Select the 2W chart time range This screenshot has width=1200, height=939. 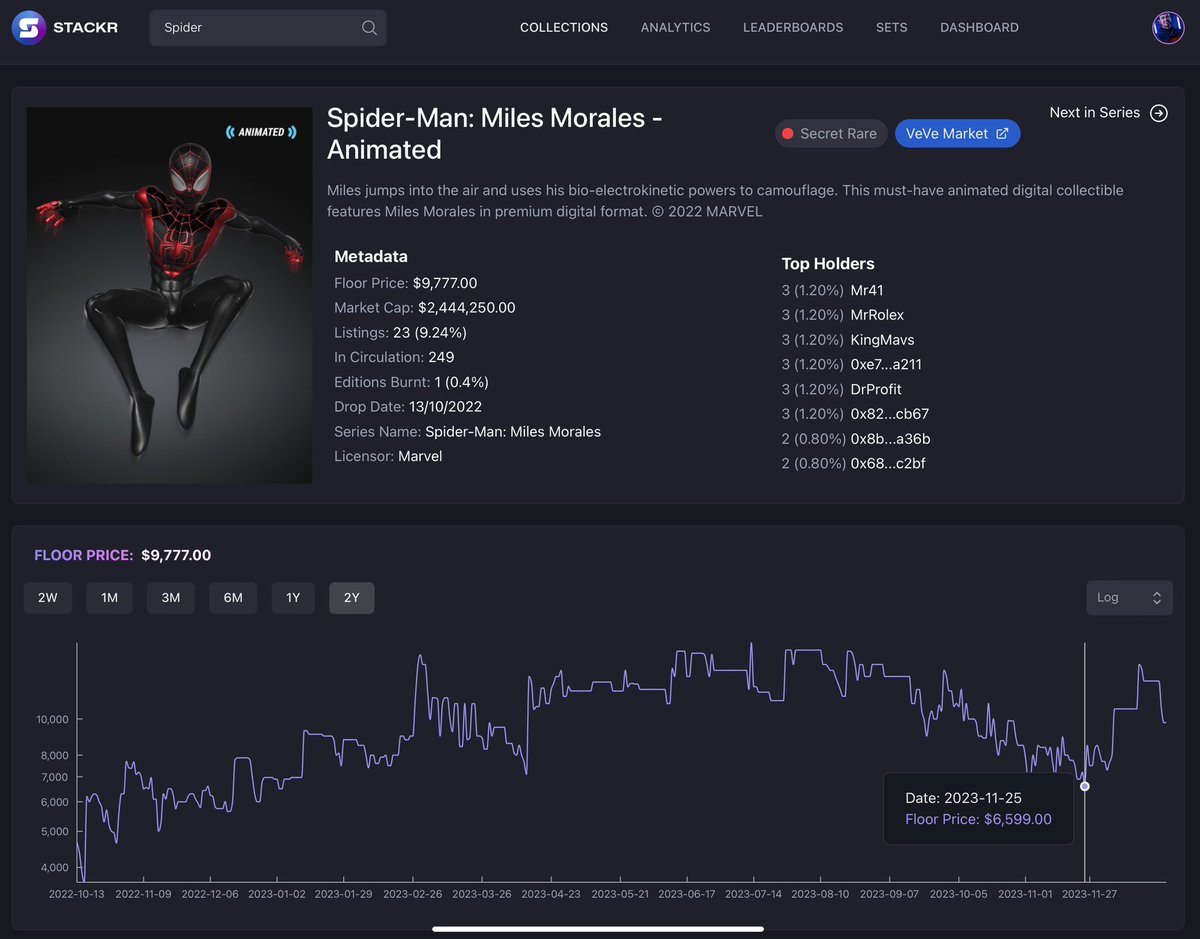(x=47, y=597)
